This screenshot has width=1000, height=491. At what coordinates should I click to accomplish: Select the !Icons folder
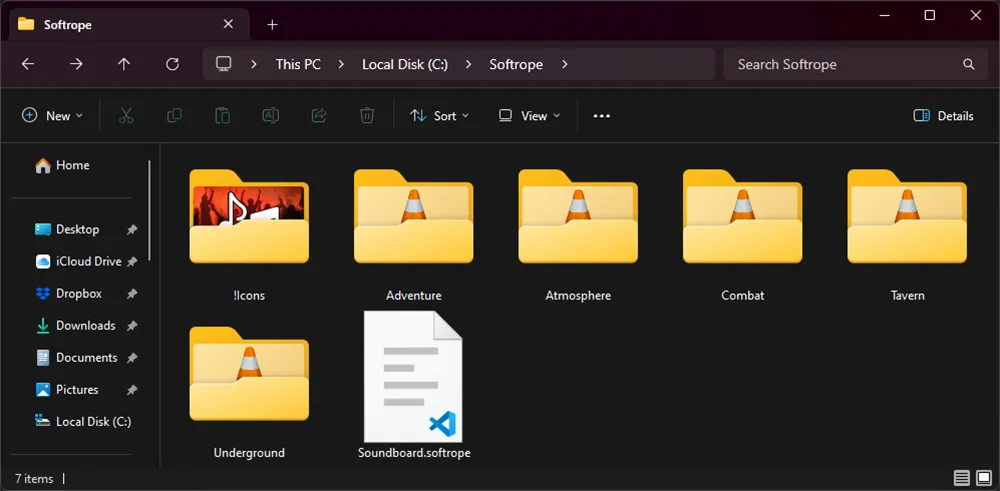249,235
